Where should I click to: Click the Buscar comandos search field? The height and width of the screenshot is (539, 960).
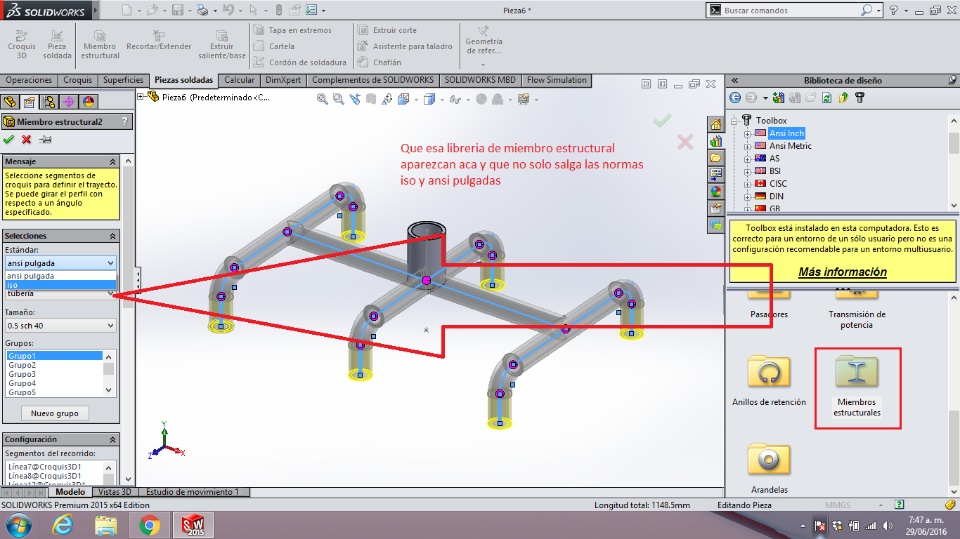790,10
